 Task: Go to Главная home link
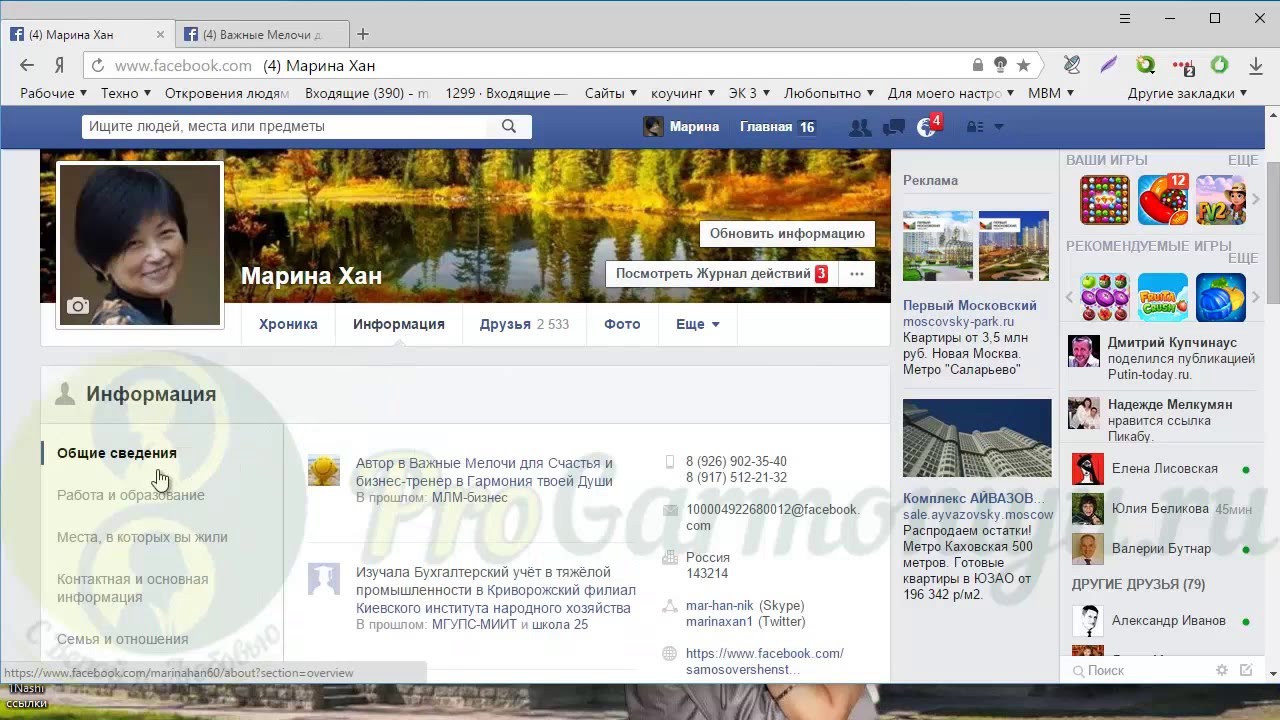click(766, 127)
